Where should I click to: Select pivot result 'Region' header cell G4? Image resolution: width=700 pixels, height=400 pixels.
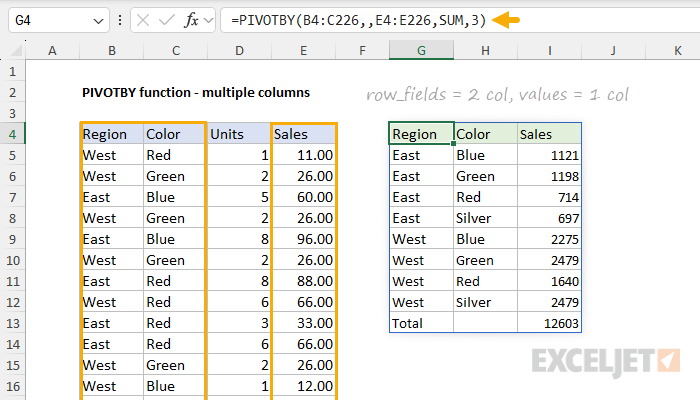(x=421, y=134)
